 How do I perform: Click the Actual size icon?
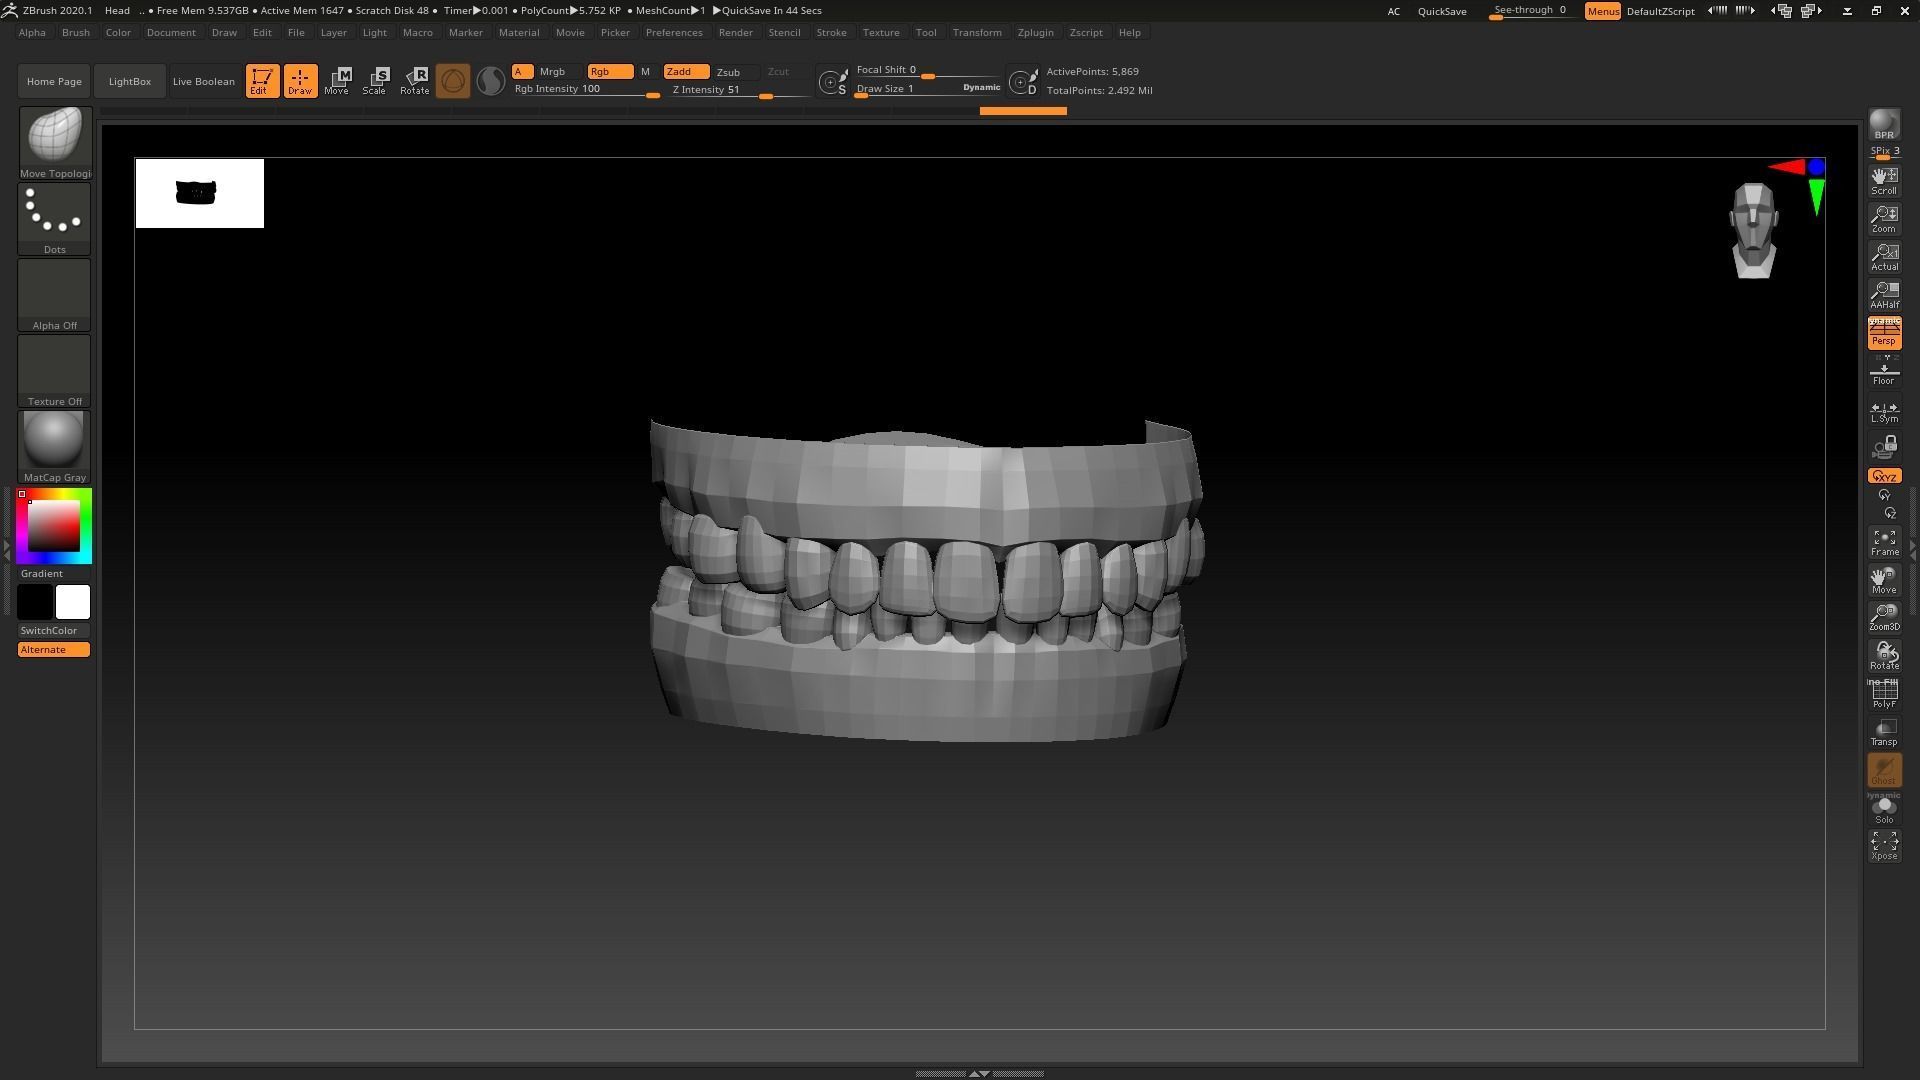click(x=1884, y=257)
